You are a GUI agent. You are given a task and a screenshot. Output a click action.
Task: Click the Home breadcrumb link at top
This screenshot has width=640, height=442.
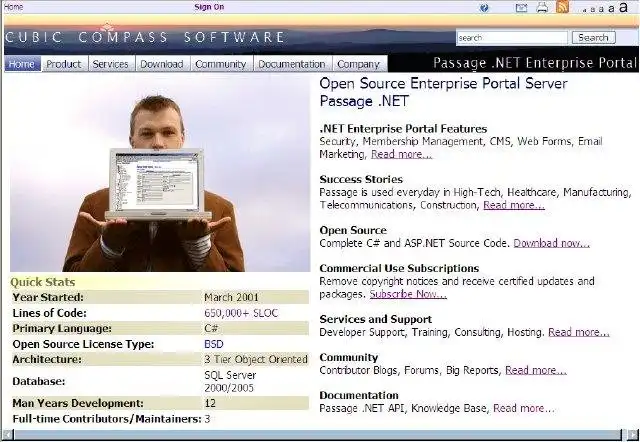click(13, 7)
